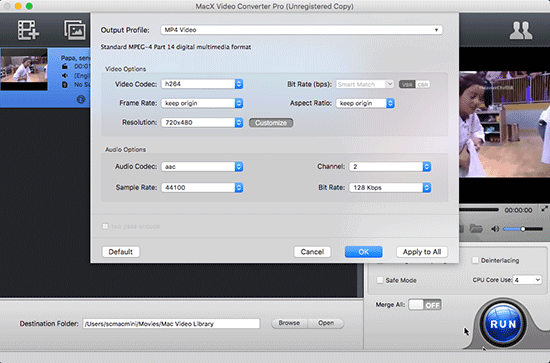Confirm settings with the OK button
Viewport: 550px width, 363px height.
point(364,252)
